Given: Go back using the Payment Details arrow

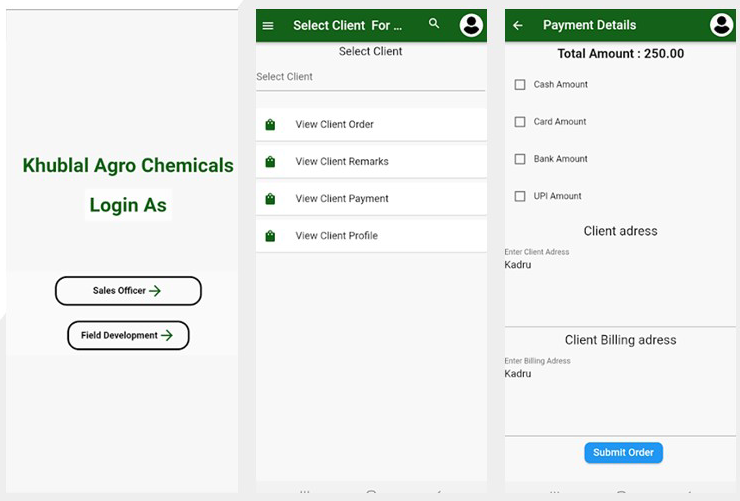Looking at the screenshot, I should [518, 25].
